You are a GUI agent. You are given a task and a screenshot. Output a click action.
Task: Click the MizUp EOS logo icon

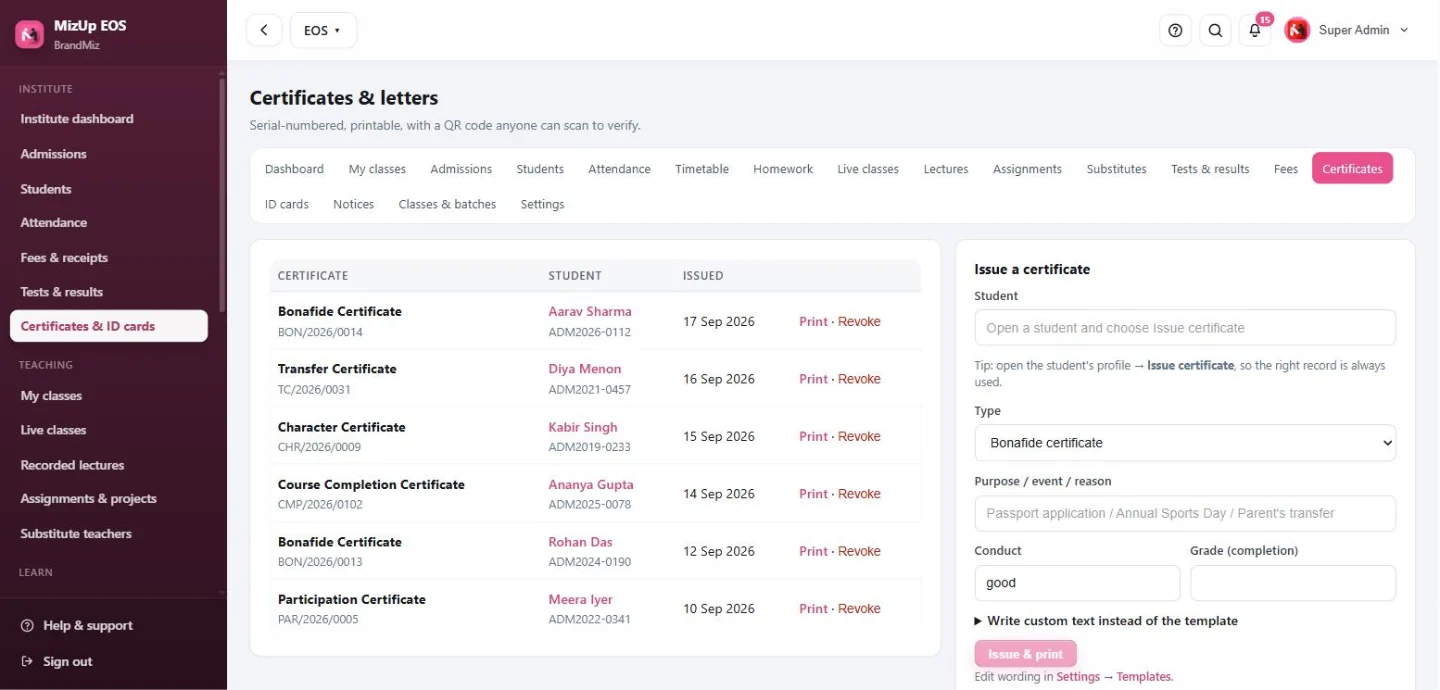coord(29,34)
